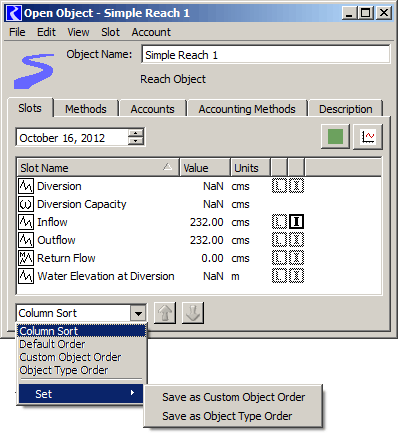
Task: Click the Return Flow multi-slot icon
Action: (x=26, y=258)
